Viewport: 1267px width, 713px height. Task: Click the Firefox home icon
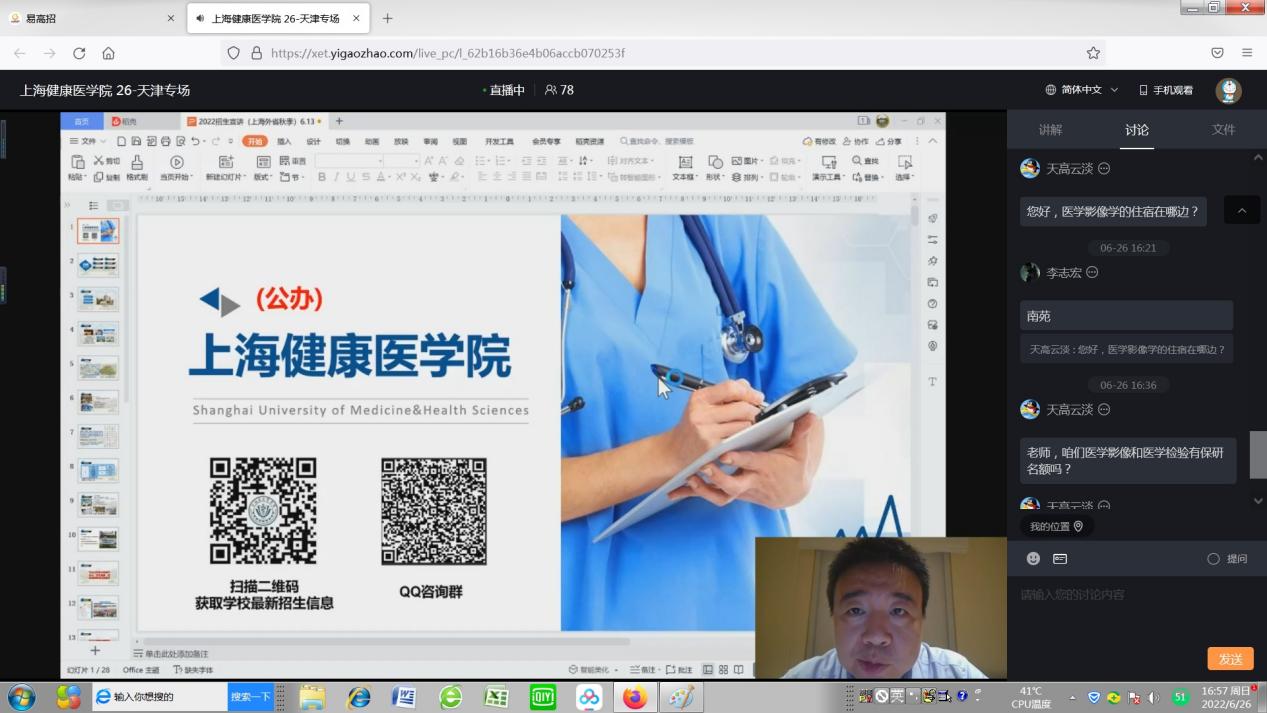pos(109,53)
